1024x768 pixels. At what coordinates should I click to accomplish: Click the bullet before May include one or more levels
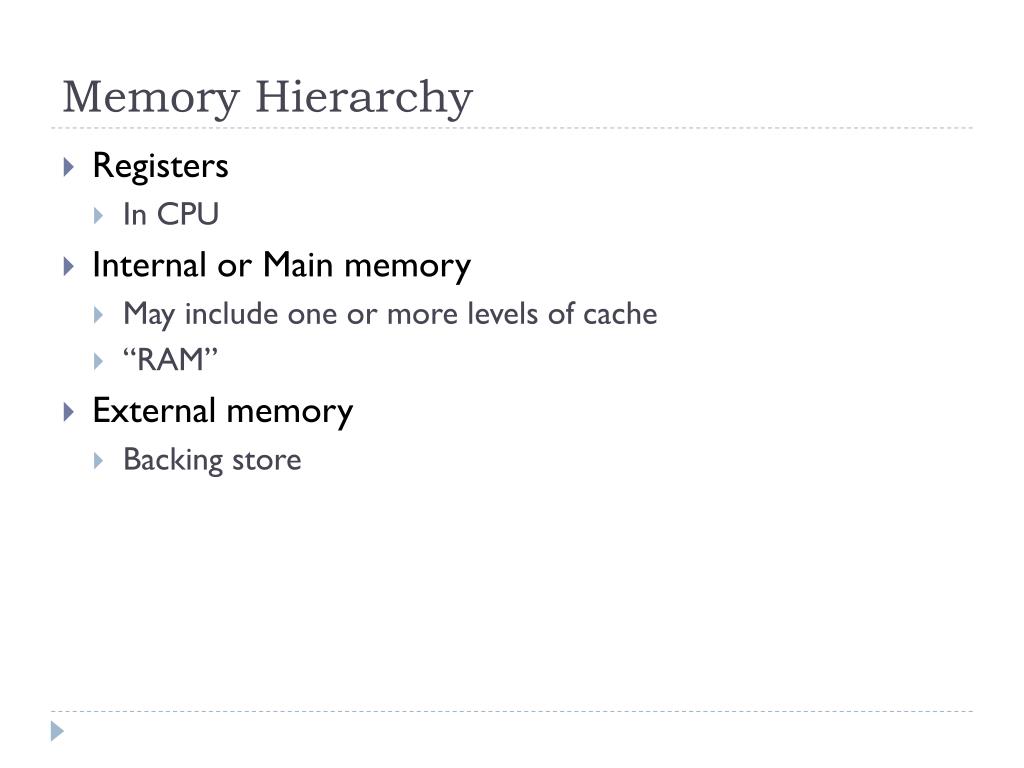[99, 315]
